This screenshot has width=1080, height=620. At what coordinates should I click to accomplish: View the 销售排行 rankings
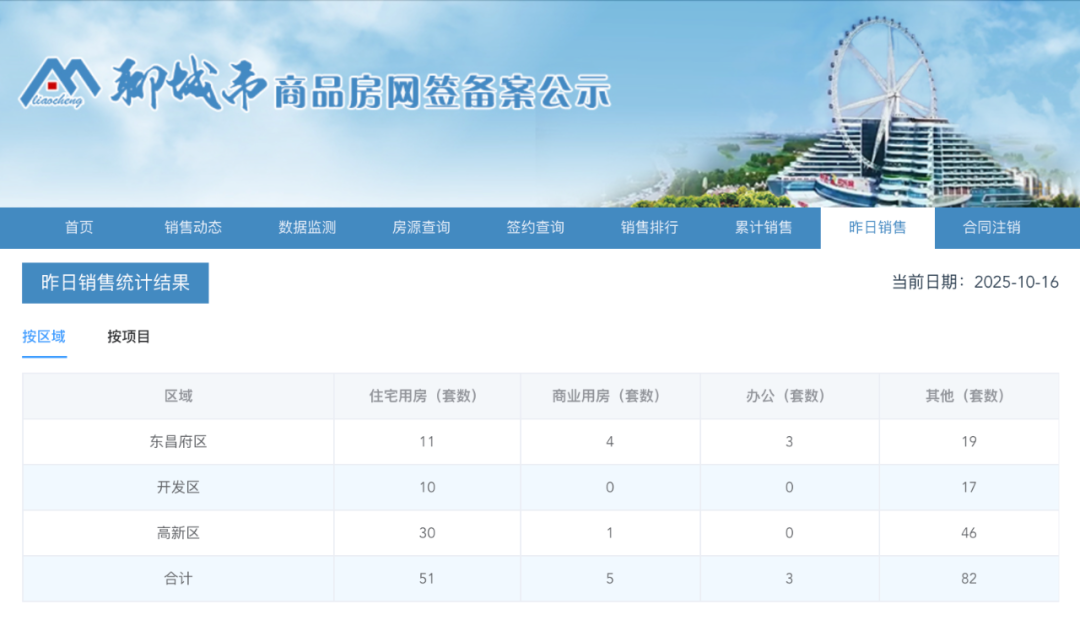pos(648,227)
